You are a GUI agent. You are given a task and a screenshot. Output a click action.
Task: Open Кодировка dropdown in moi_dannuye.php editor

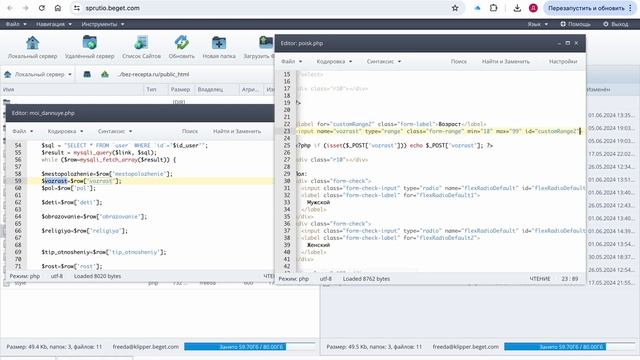pyautogui.click(x=65, y=131)
